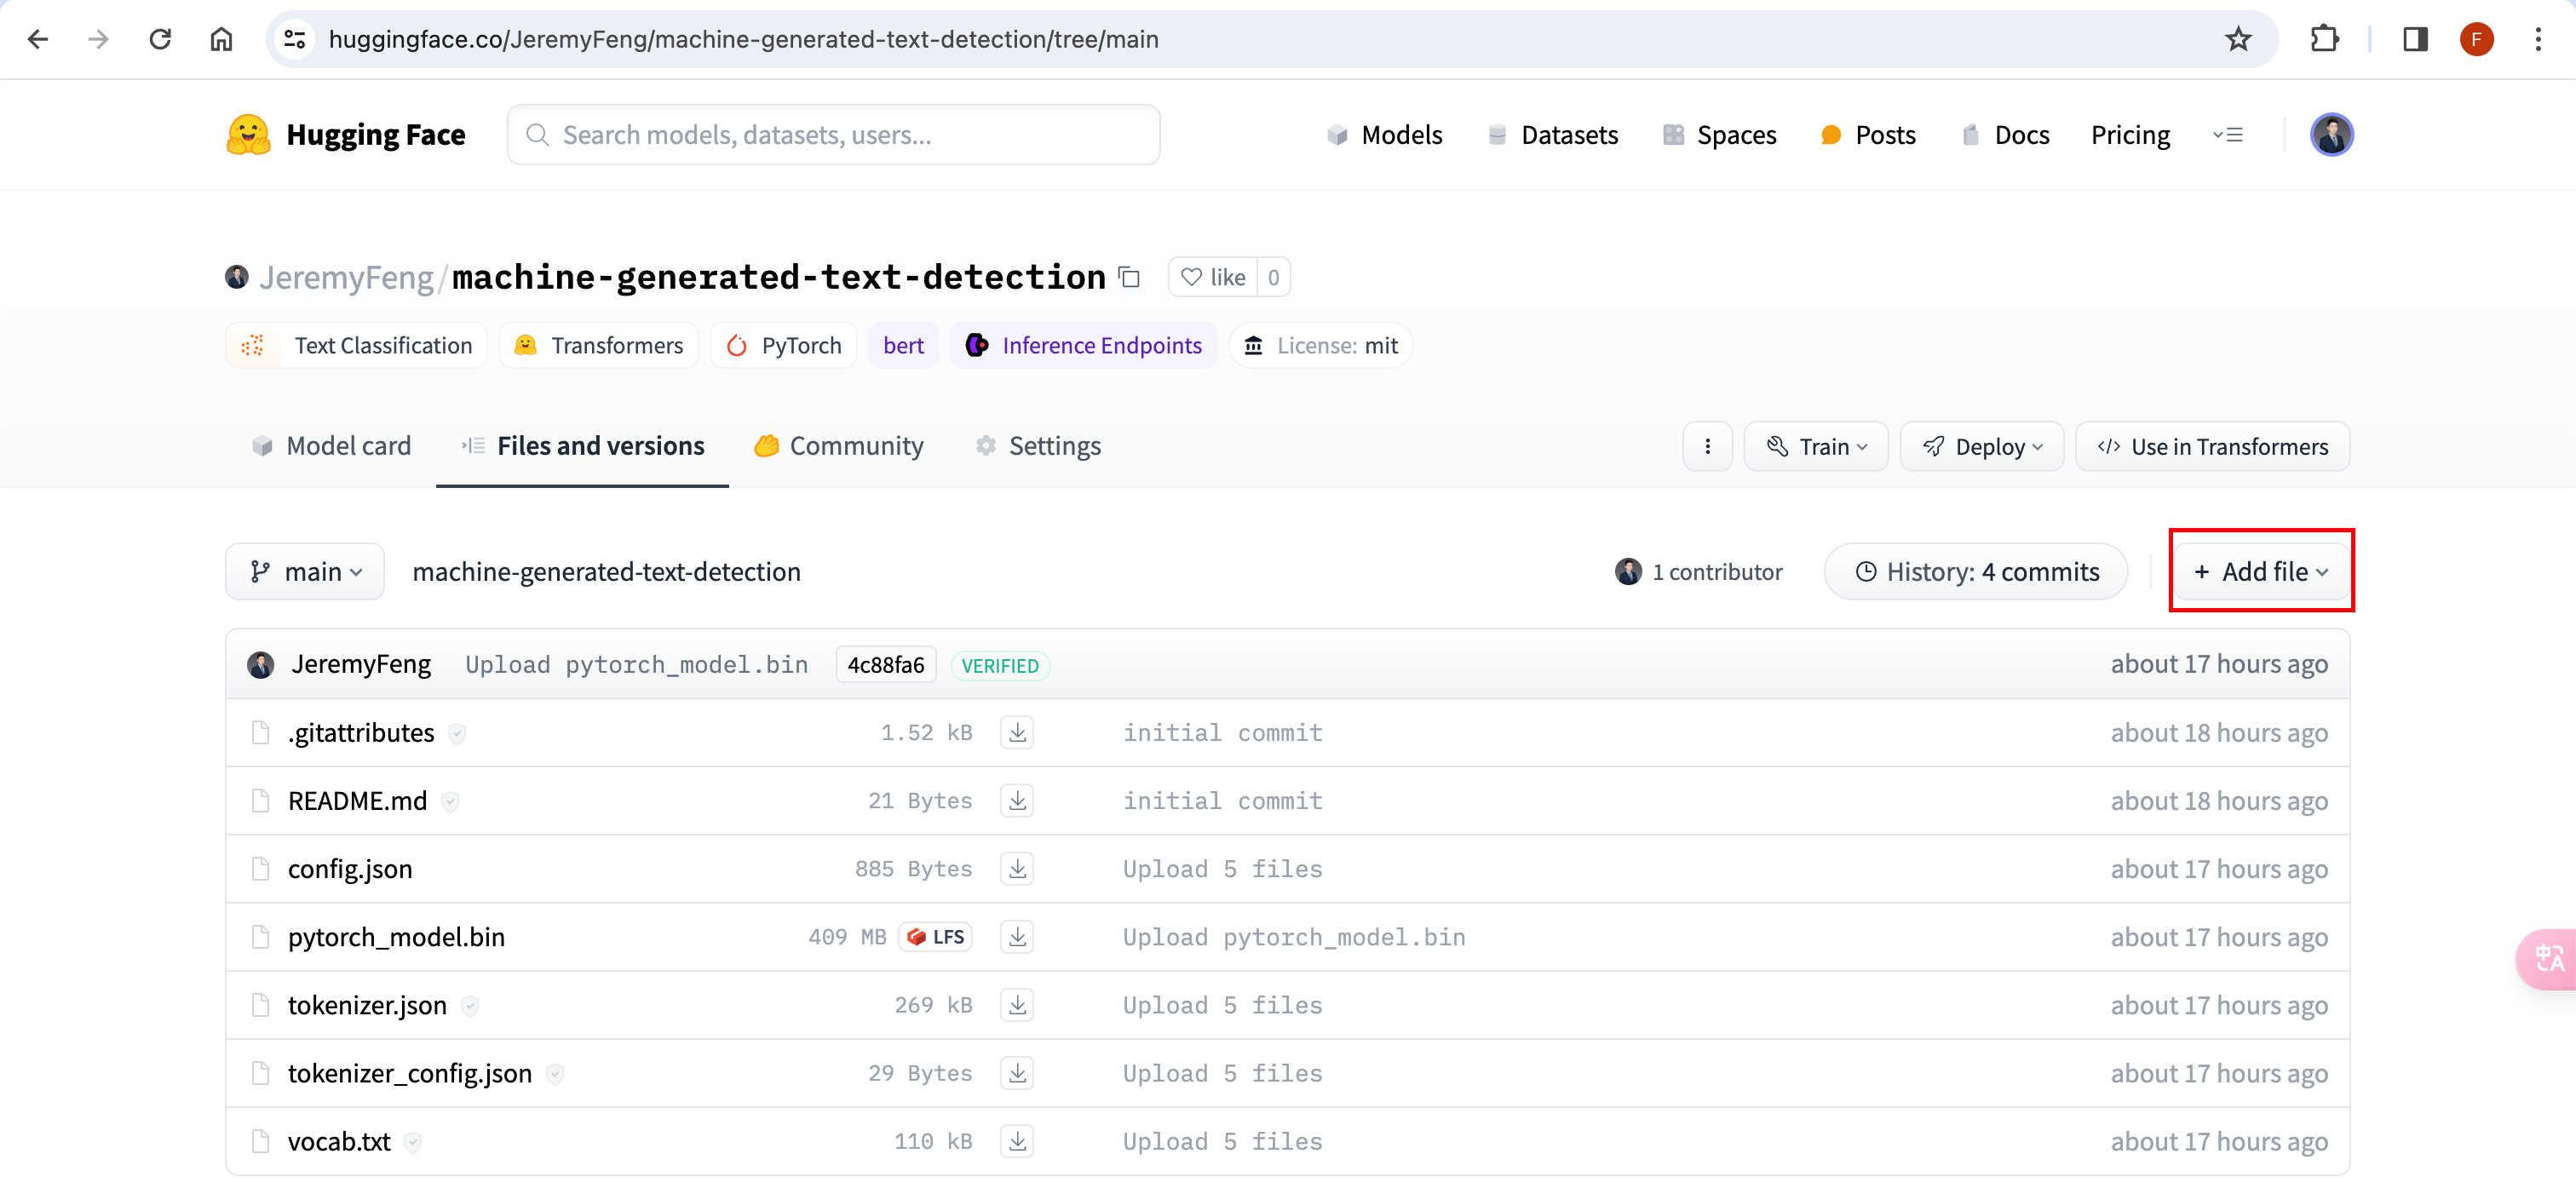Download the vocab.txt file
The image size is (2576, 1194).
tap(1017, 1141)
